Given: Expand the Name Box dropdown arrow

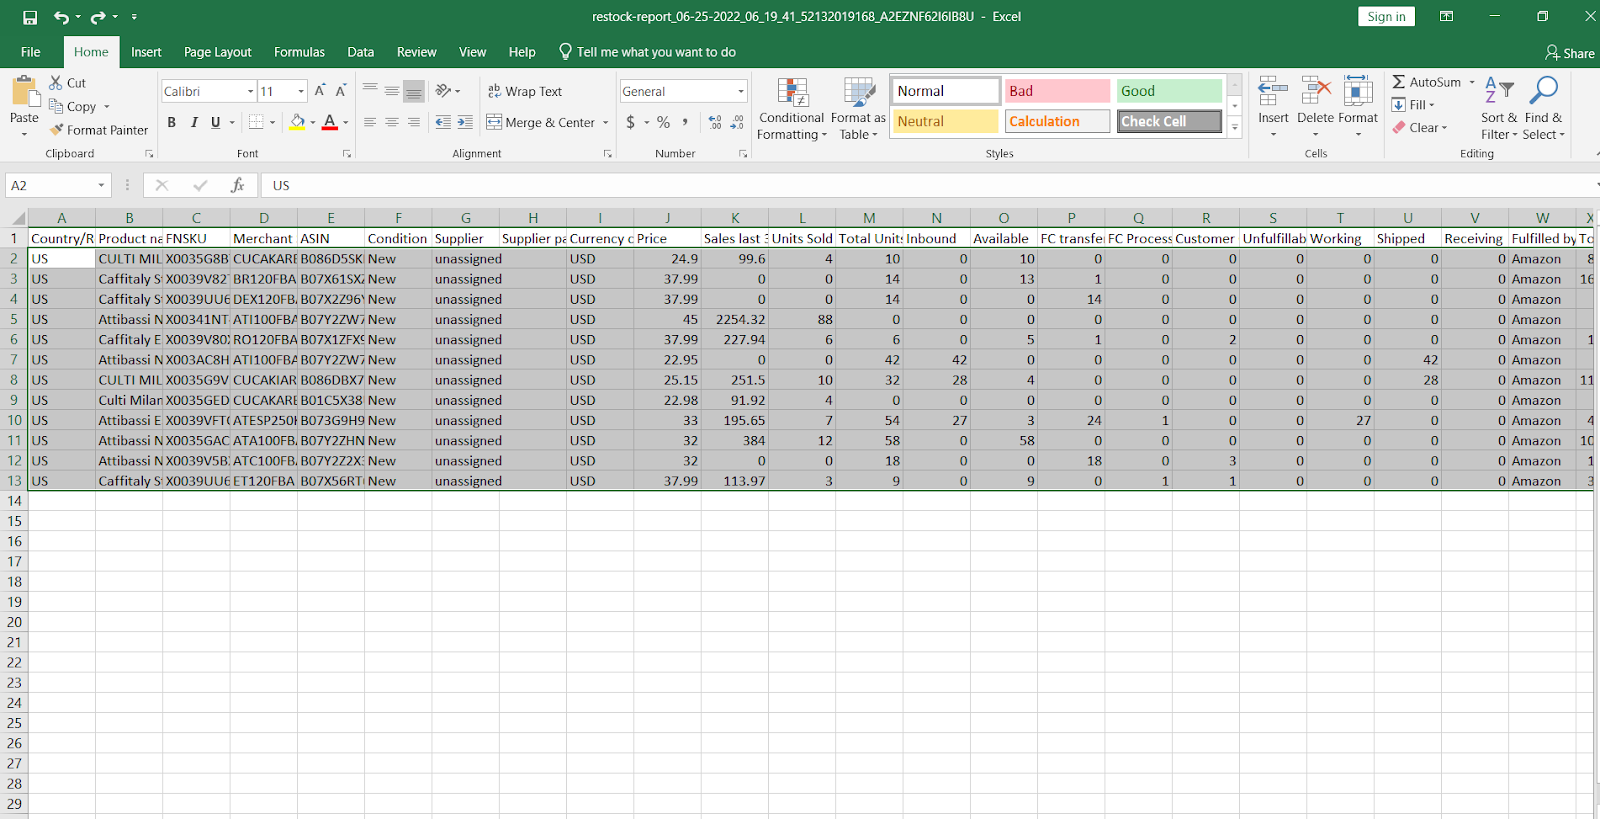Looking at the screenshot, I should point(101,185).
